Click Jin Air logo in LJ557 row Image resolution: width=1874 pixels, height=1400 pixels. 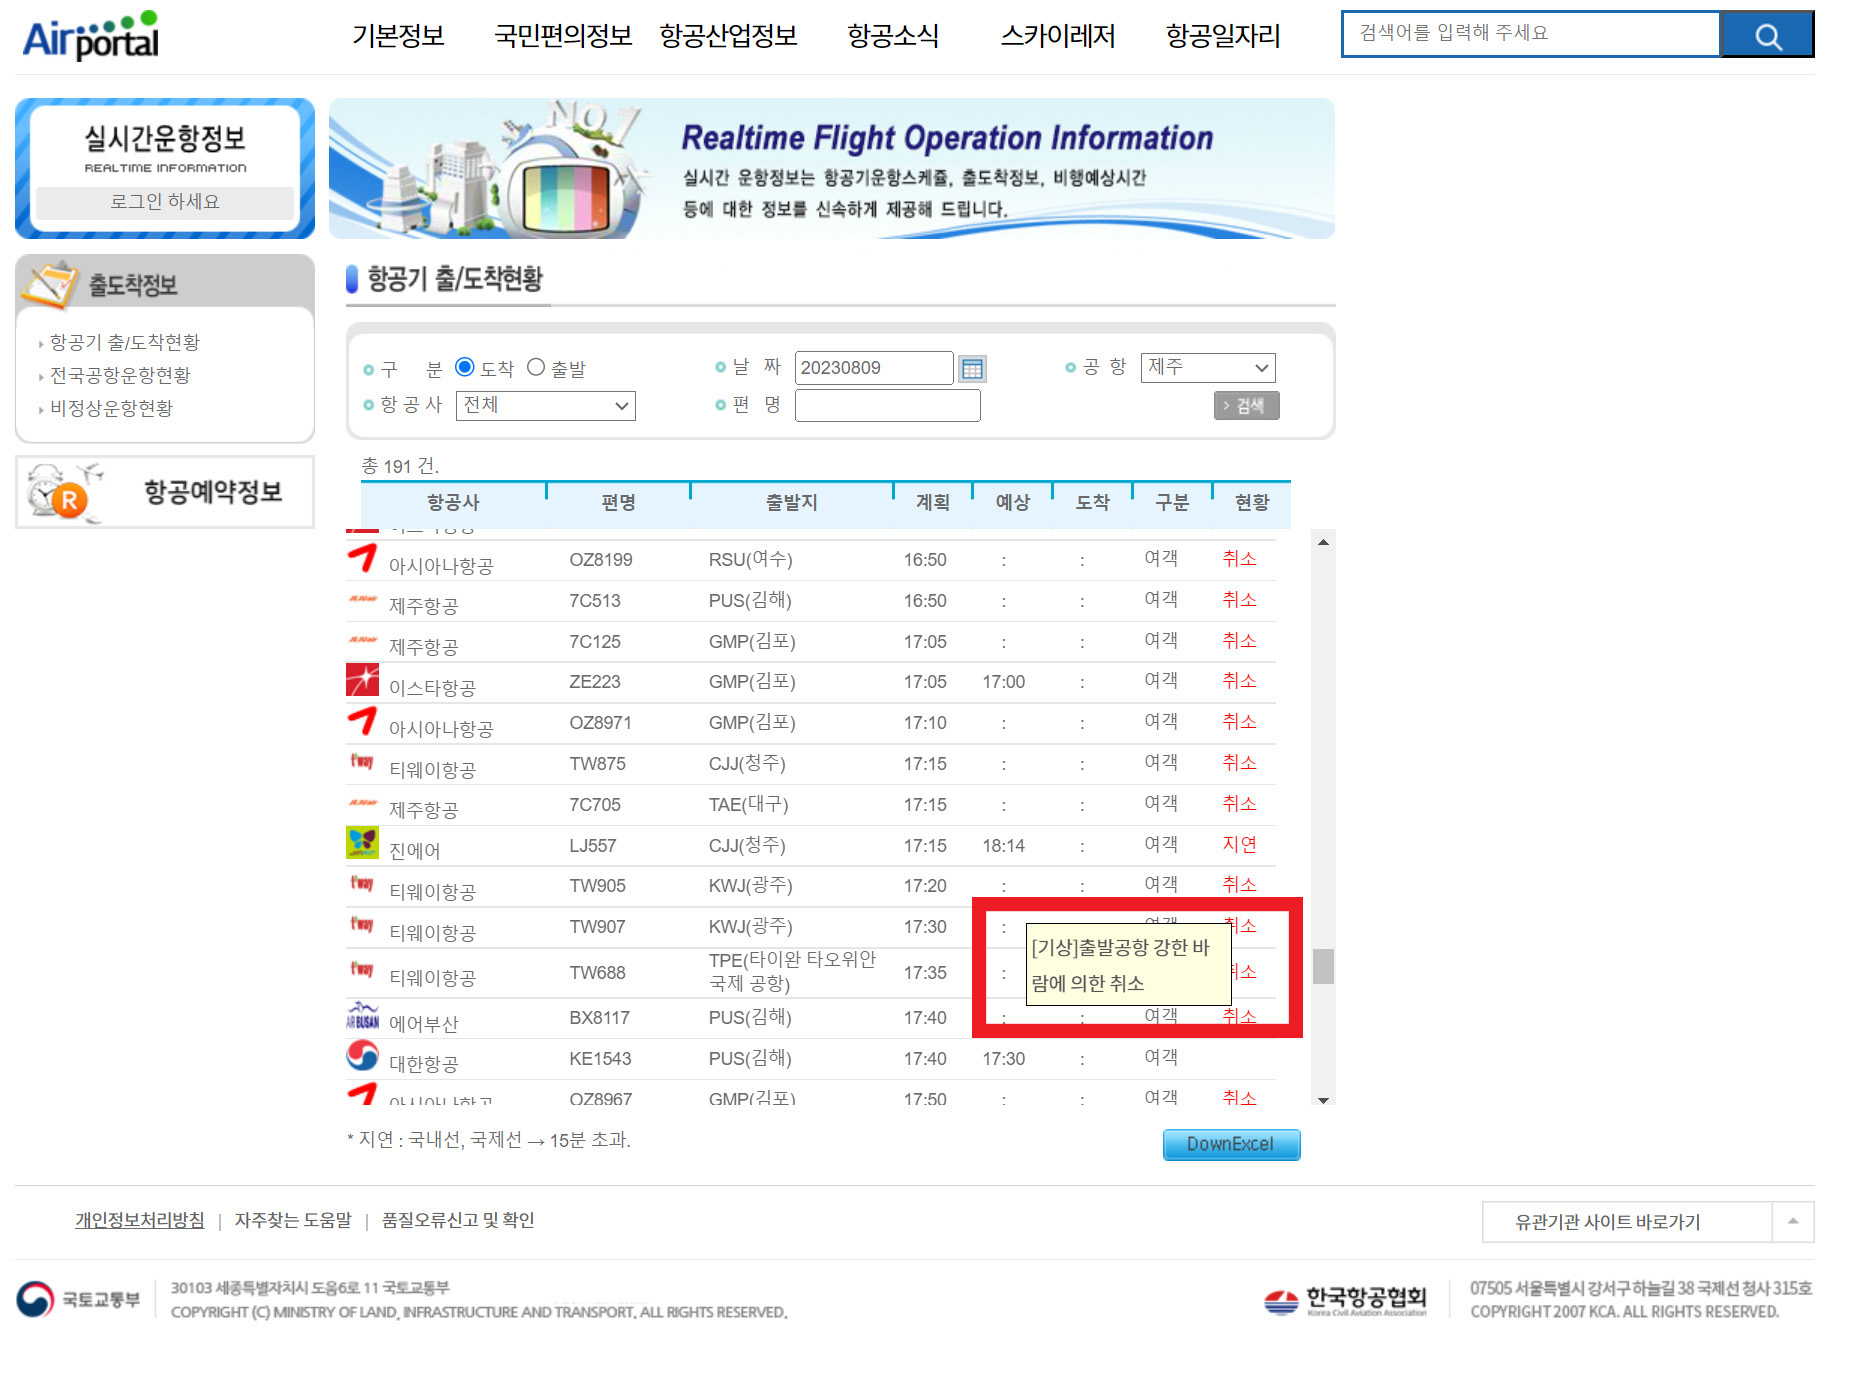point(362,843)
